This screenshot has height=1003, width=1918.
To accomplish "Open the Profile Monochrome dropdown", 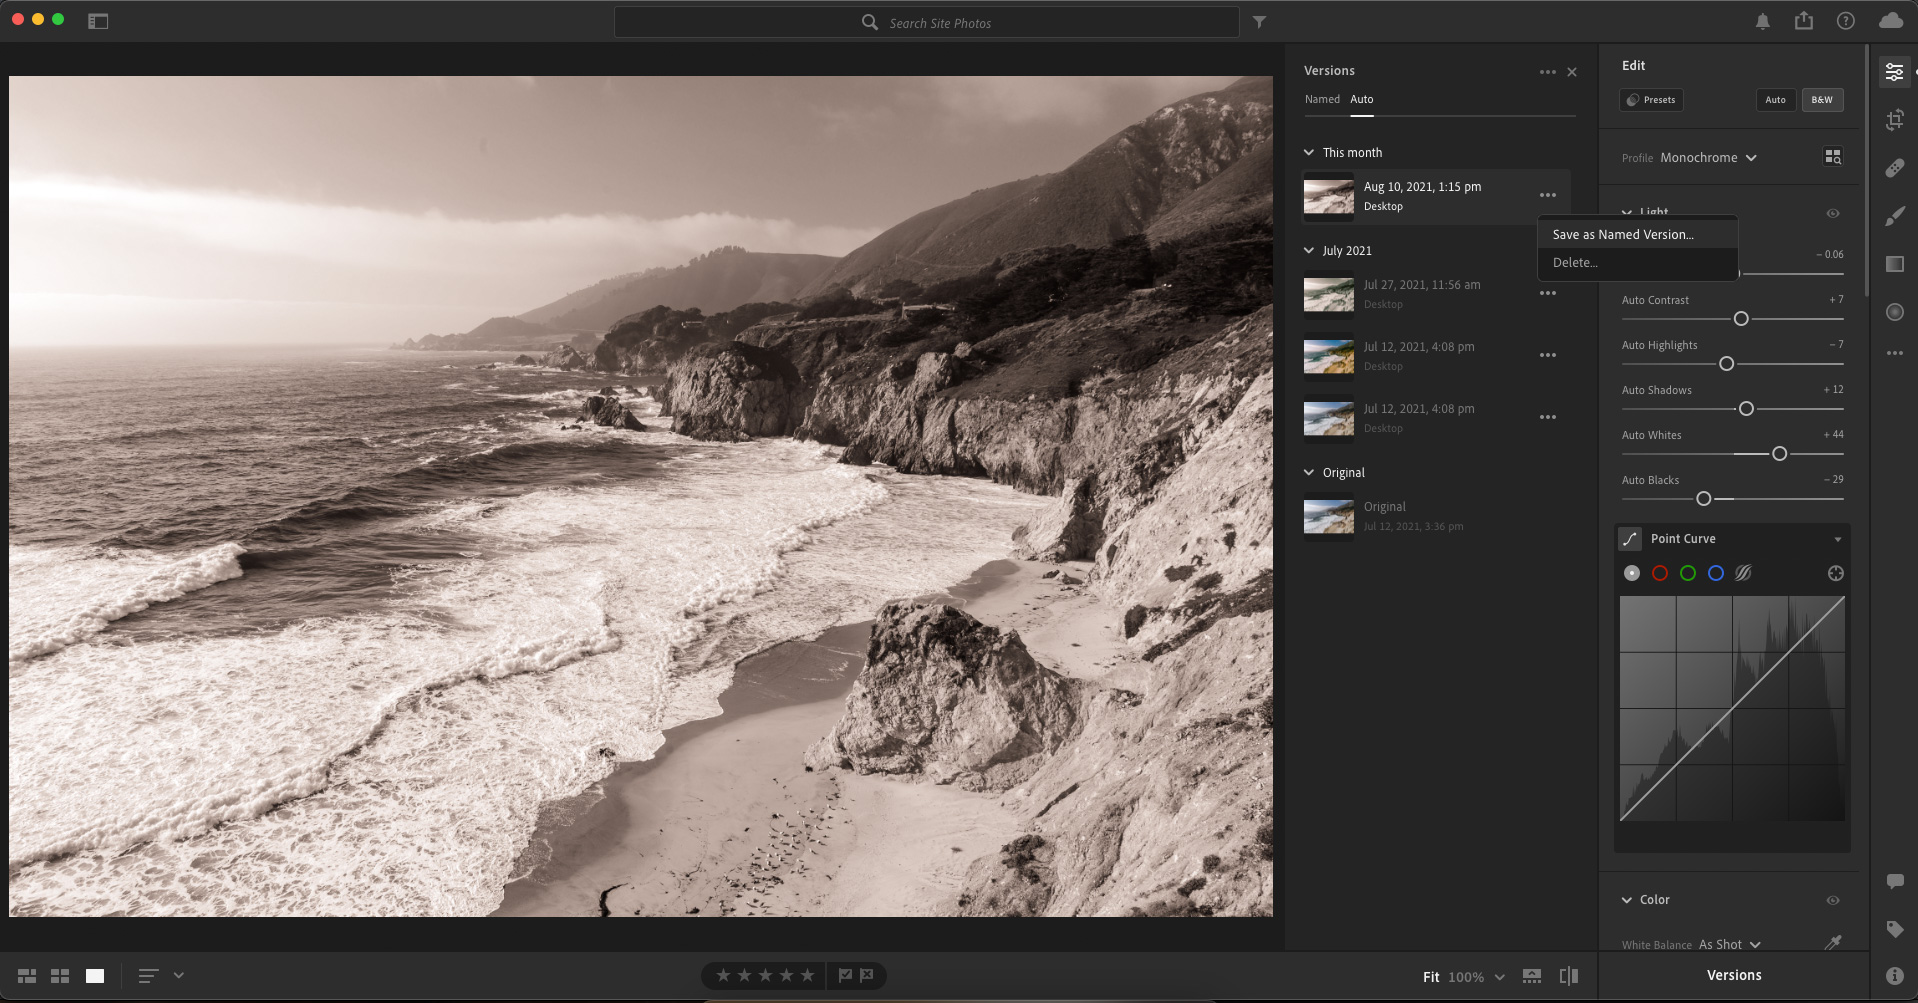I will coord(1708,158).
